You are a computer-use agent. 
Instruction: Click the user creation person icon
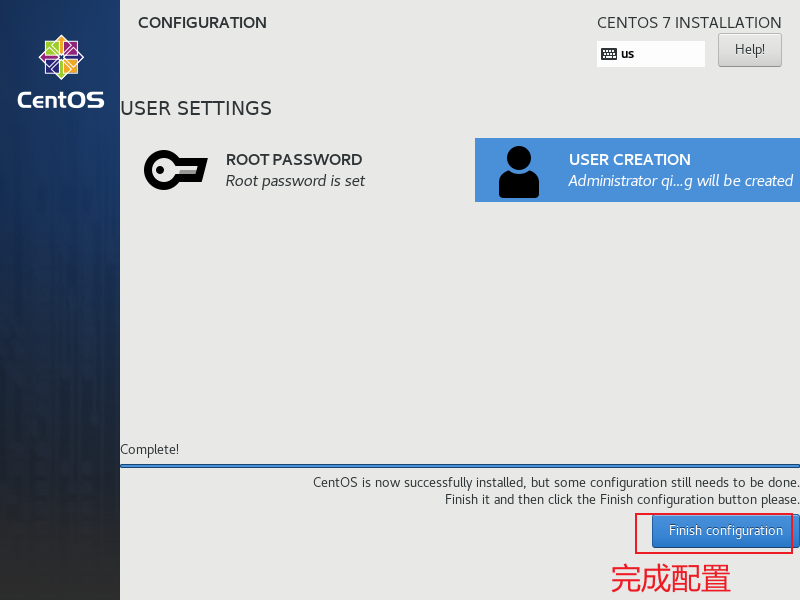(x=518, y=172)
